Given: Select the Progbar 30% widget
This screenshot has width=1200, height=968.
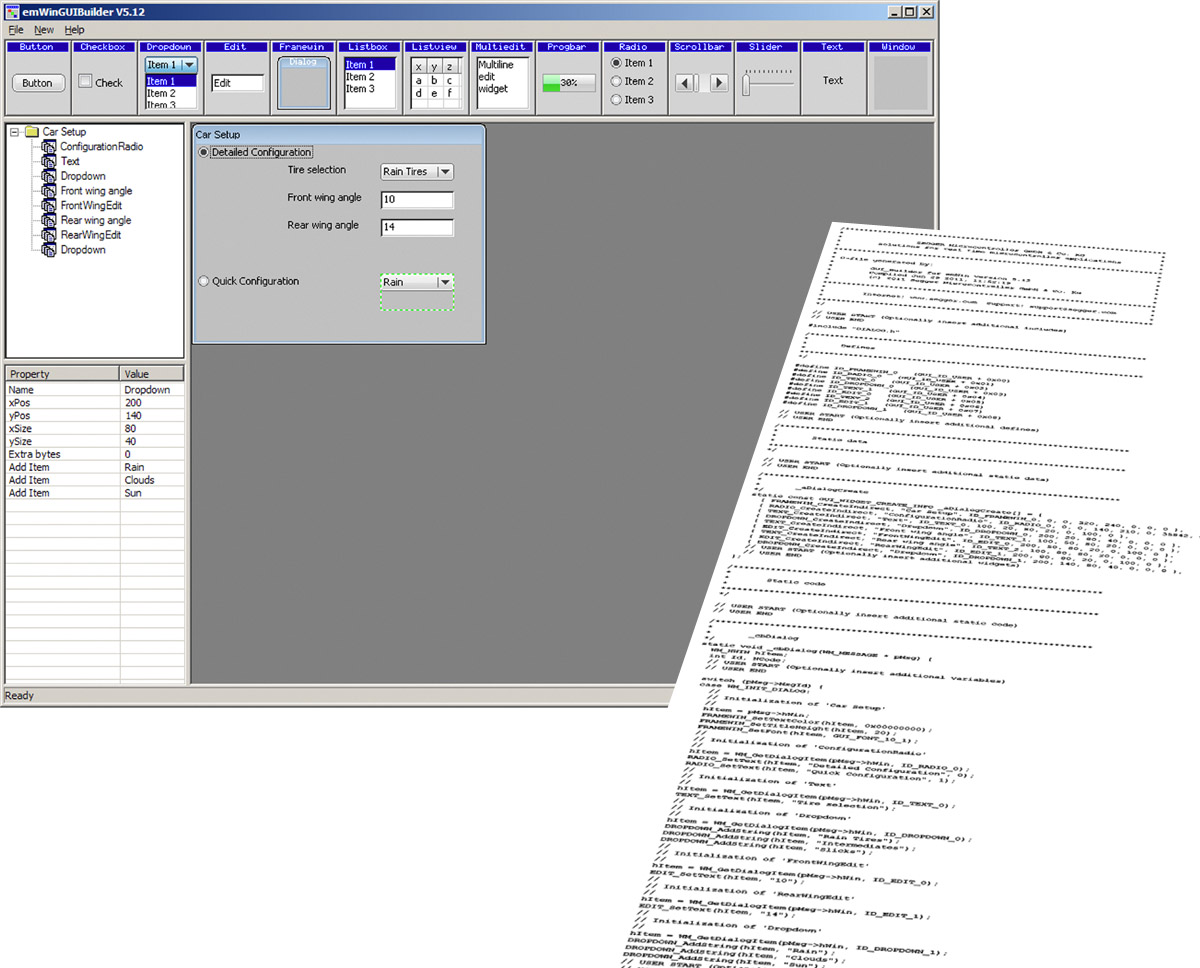Looking at the screenshot, I should click(568, 83).
